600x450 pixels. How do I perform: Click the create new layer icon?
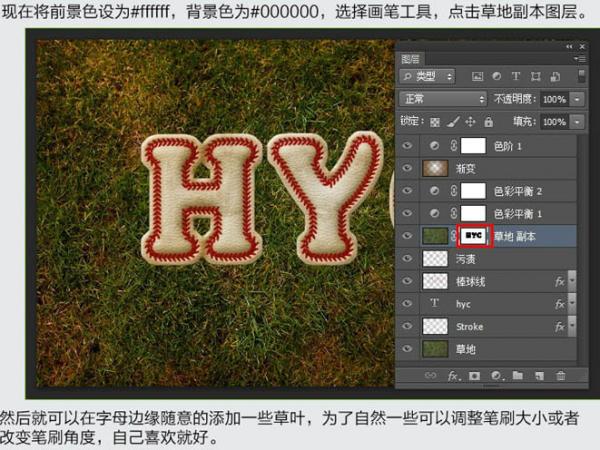539,375
